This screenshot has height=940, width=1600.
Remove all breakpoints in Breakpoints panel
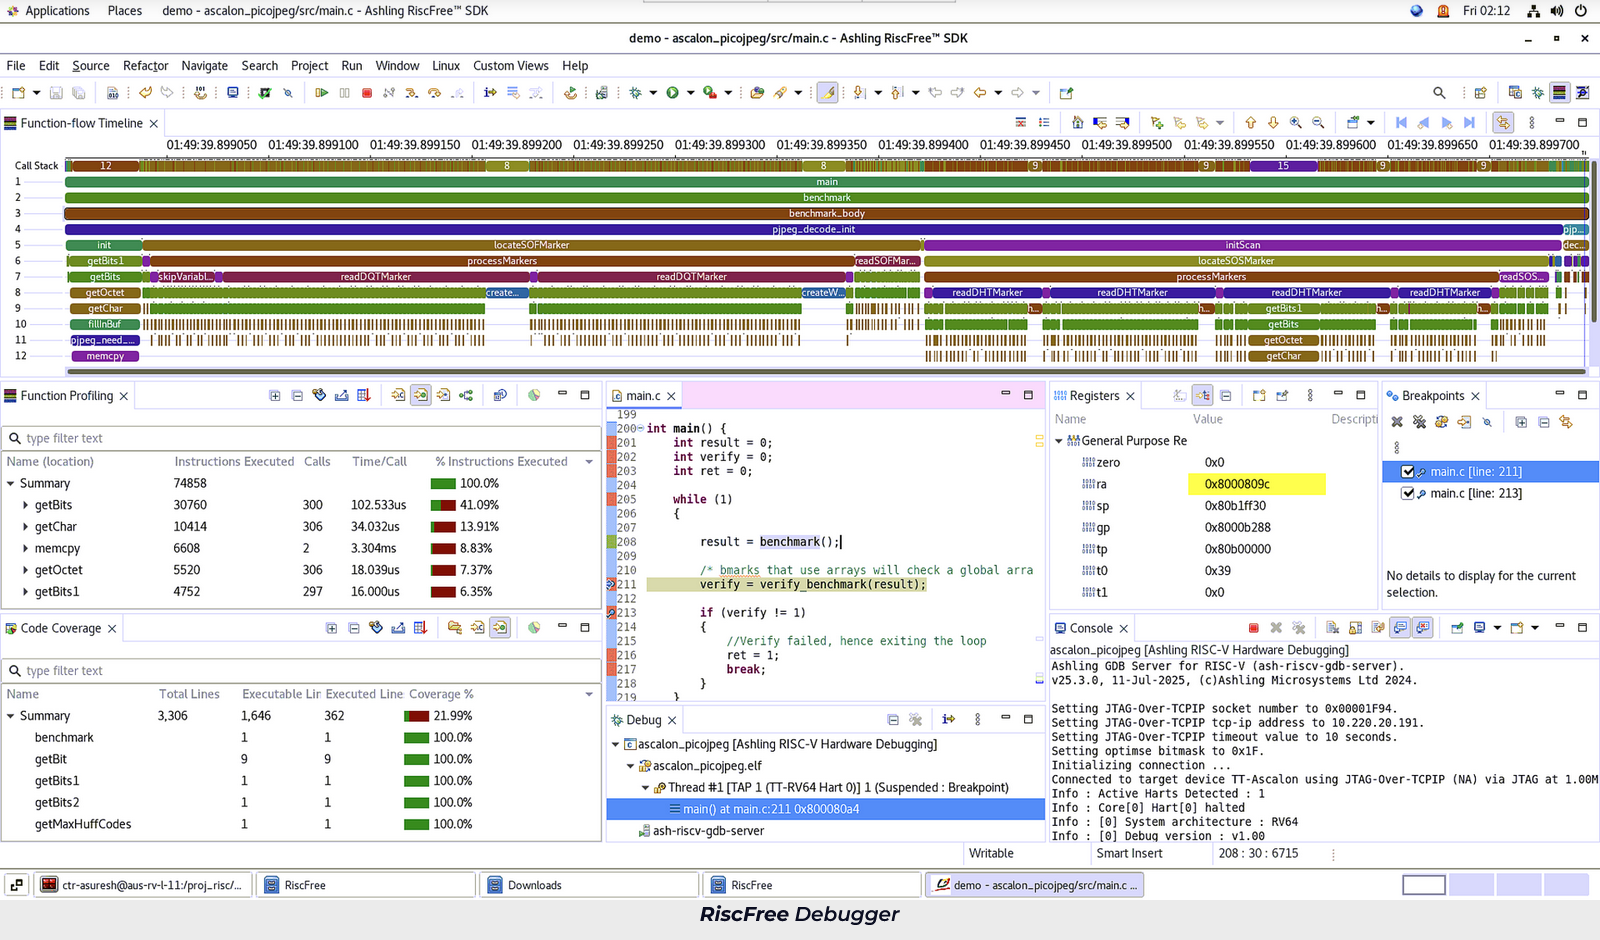pos(1420,422)
